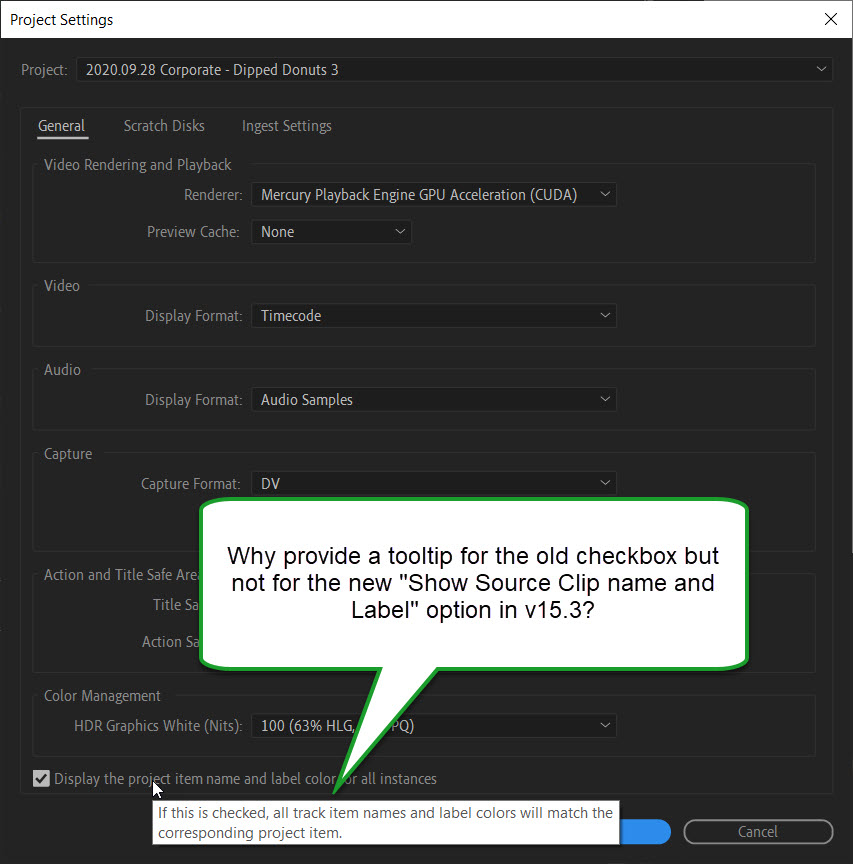
Task: Click the Cancel button
Action: coord(758,831)
